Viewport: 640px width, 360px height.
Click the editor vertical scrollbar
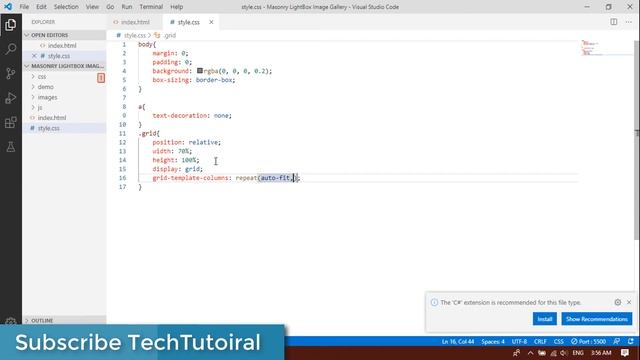(637, 140)
